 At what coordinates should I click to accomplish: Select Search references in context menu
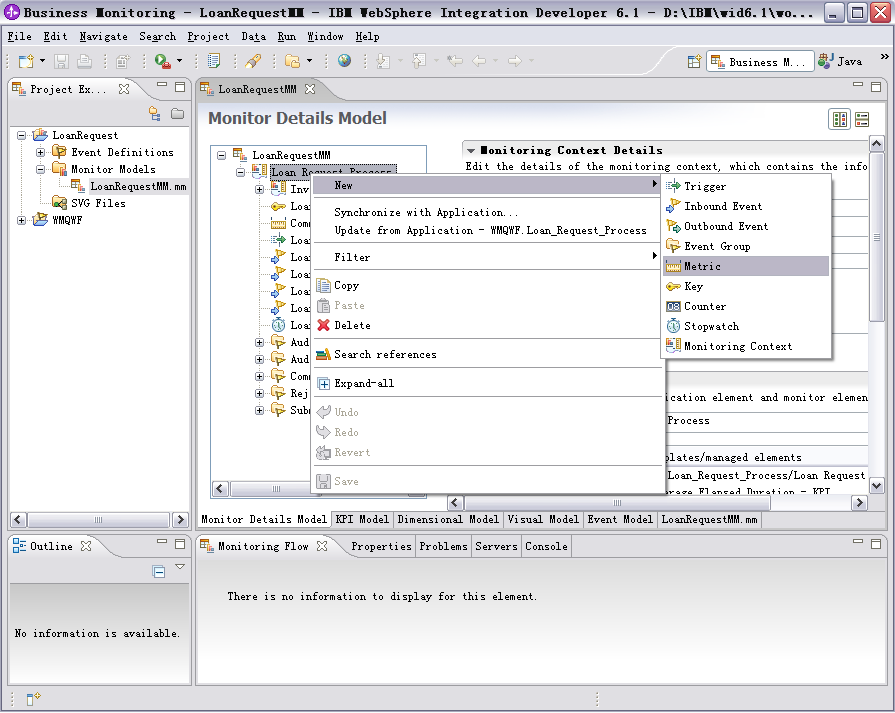click(x=487, y=355)
